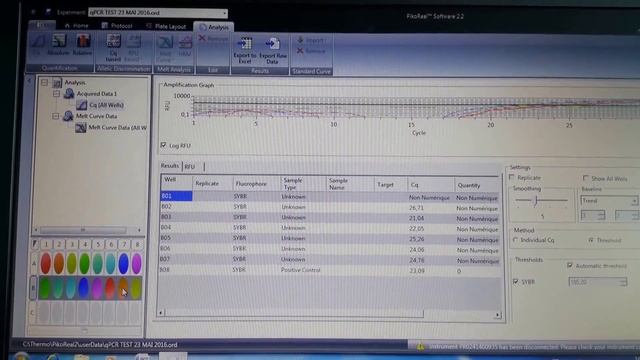Select plate row header A

coord(34,263)
